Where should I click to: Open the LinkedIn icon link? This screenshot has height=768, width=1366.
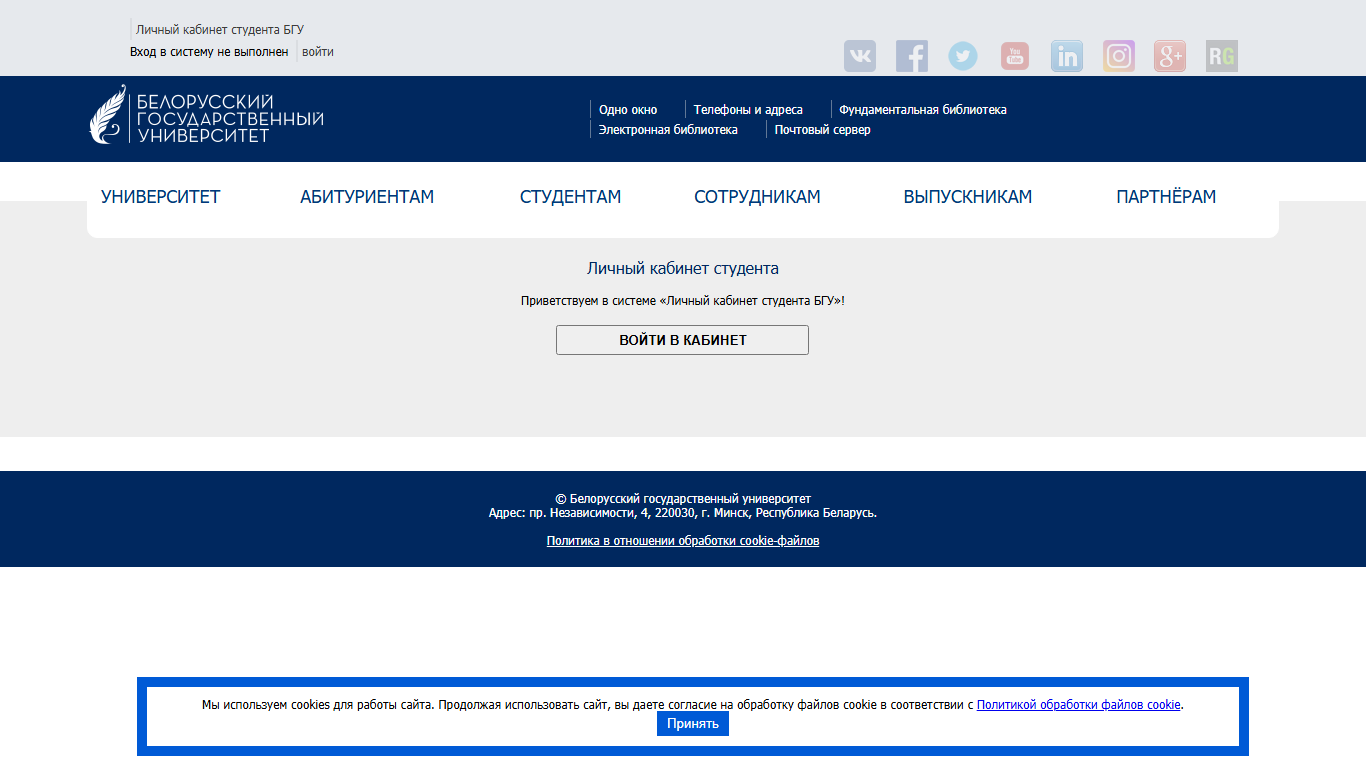pyautogui.click(x=1067, y=56)
